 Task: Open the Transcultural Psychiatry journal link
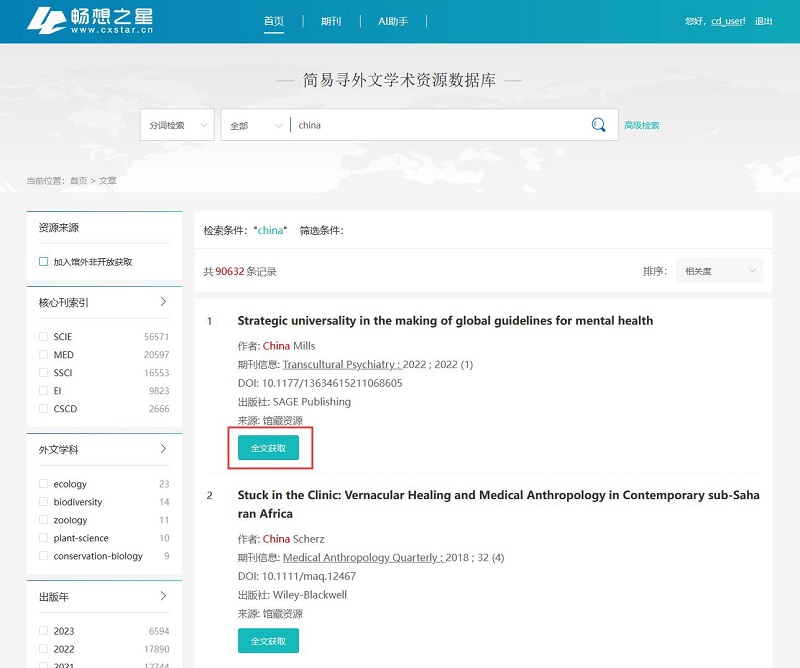tap(342, 364)
